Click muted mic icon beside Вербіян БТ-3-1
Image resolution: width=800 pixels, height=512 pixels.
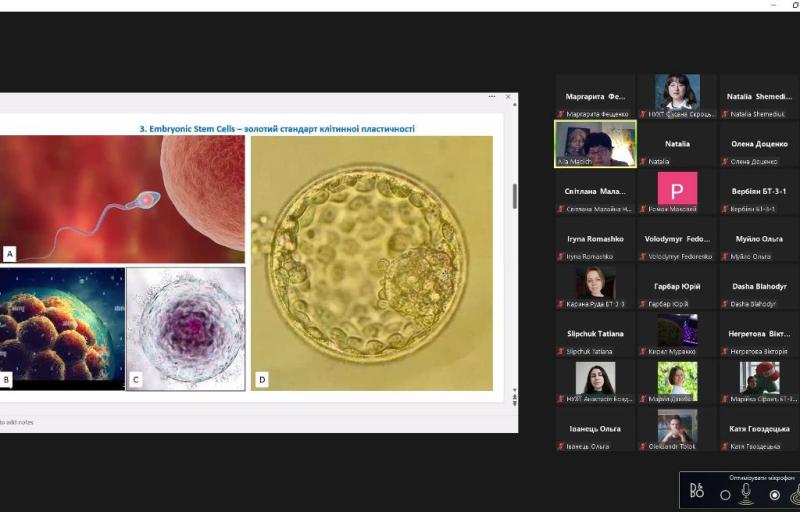click(x=724, y=209)
